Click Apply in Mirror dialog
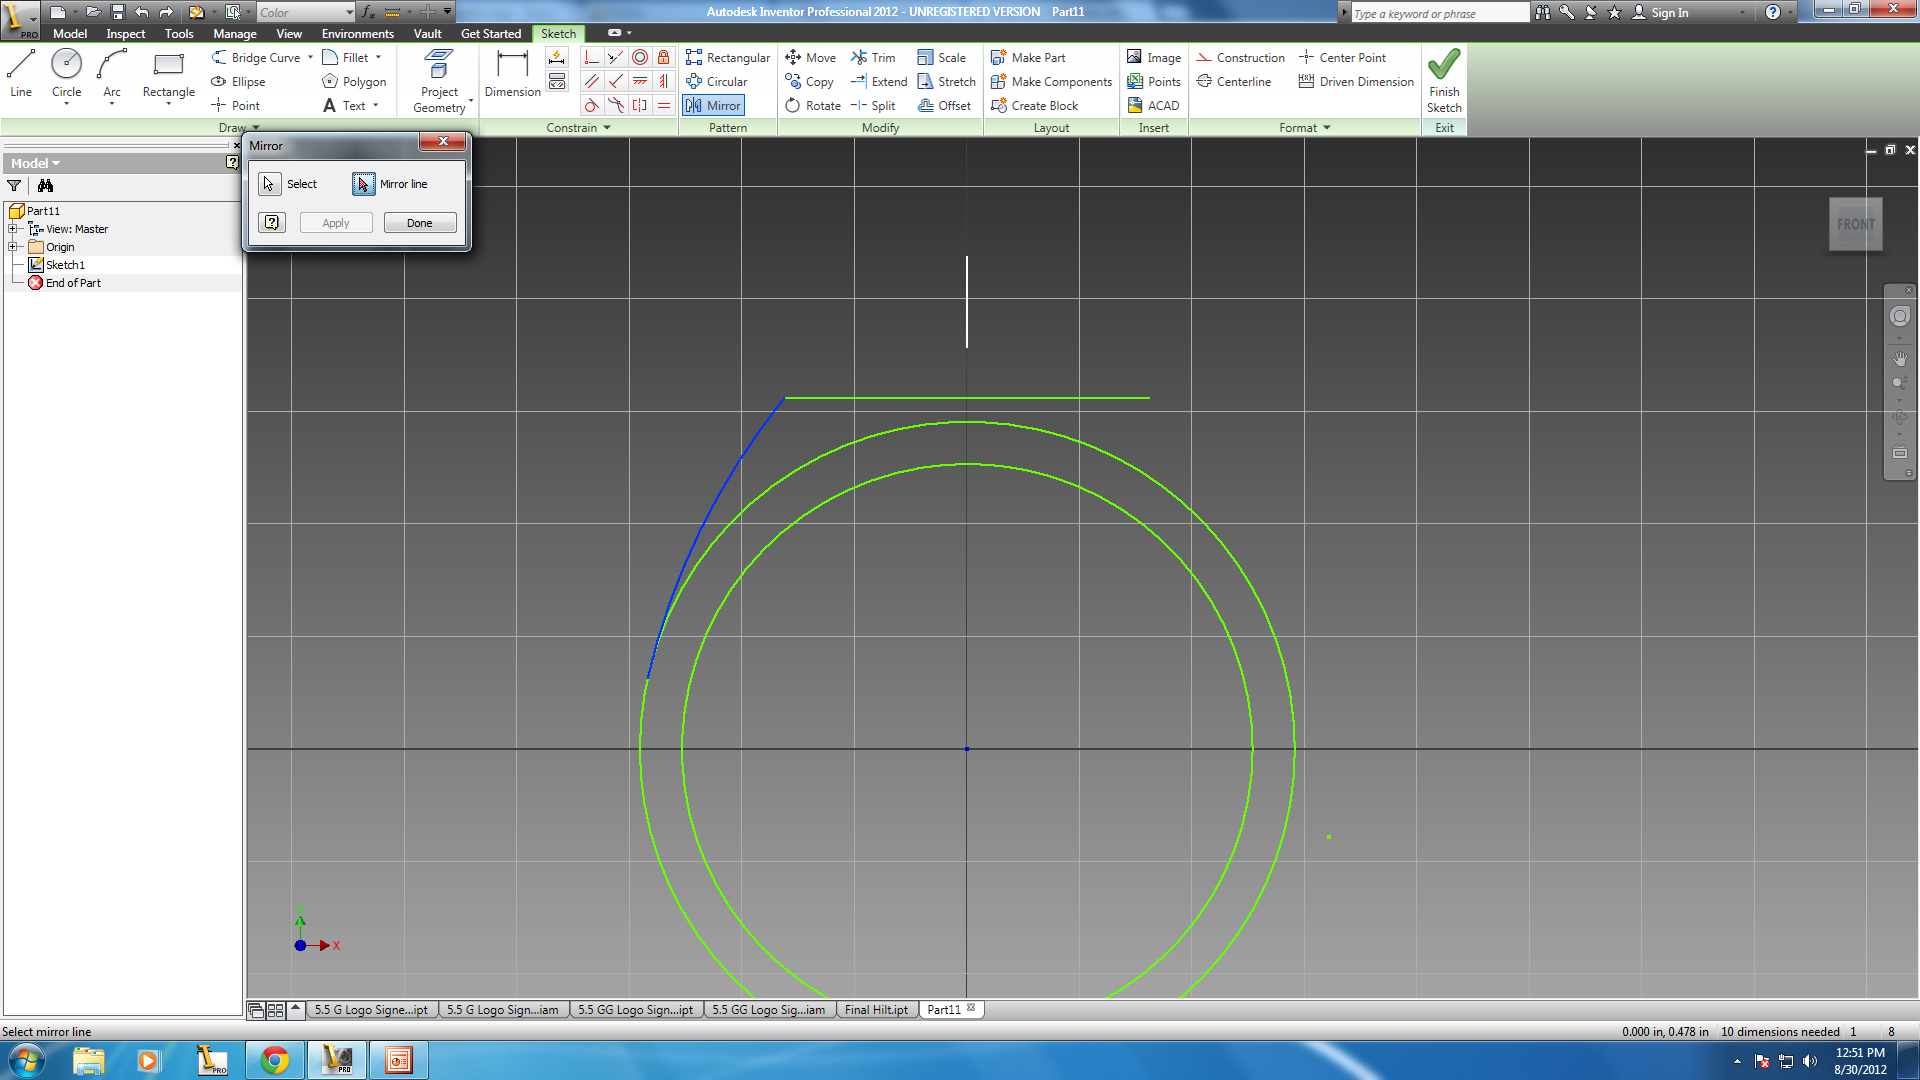This screenshot has height=1080, width=1920. coord(336,223)
